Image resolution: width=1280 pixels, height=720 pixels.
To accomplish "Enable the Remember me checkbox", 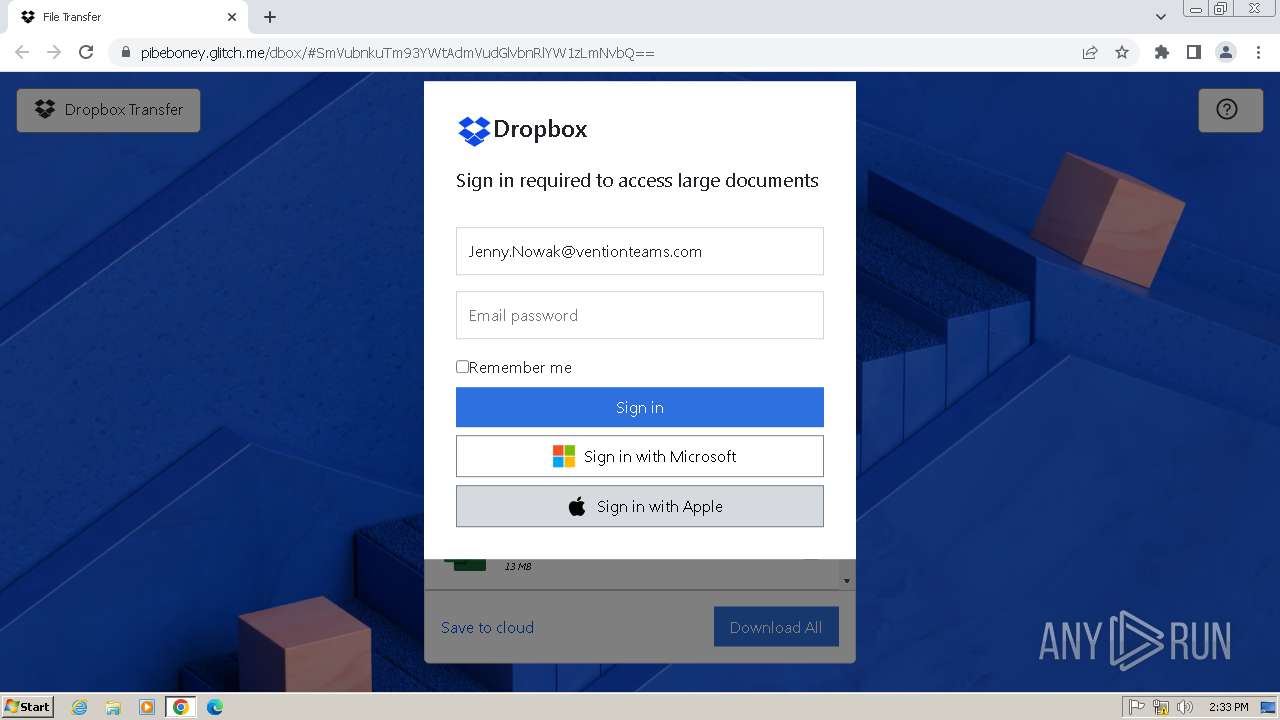I will [462, 367].
